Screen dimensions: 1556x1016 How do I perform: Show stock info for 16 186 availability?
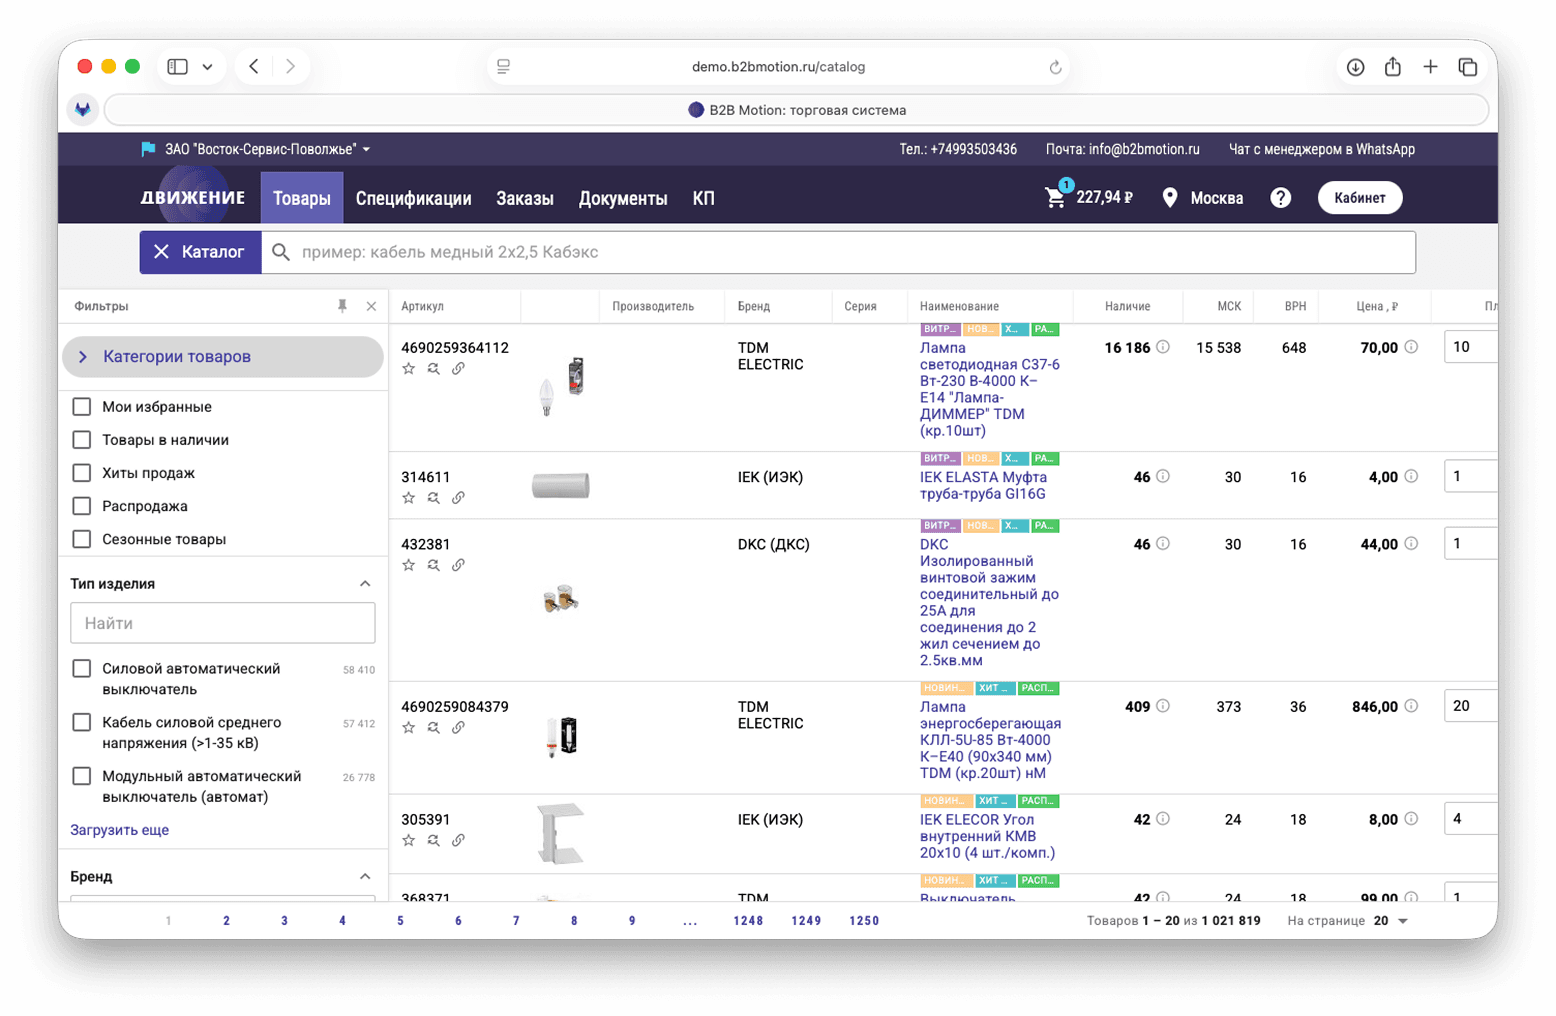pyautogui.click(x=1163, y=347)
